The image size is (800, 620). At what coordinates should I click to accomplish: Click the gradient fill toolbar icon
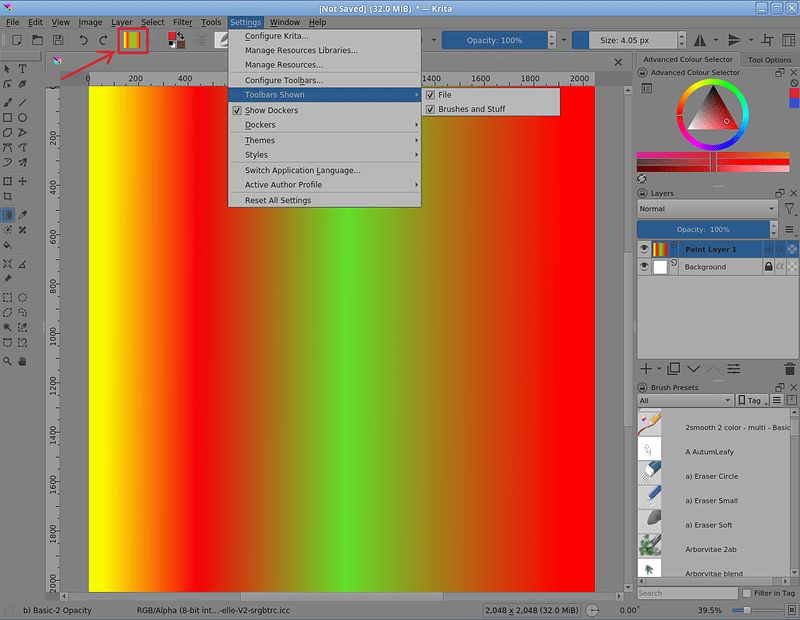tap(133, 40)
